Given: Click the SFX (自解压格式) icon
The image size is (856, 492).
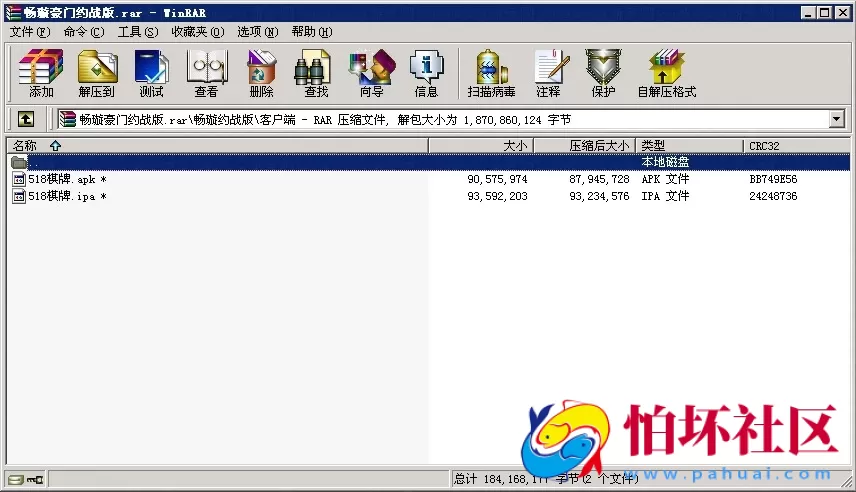Looking at the screenshot, I should click(x=666, y=73).
